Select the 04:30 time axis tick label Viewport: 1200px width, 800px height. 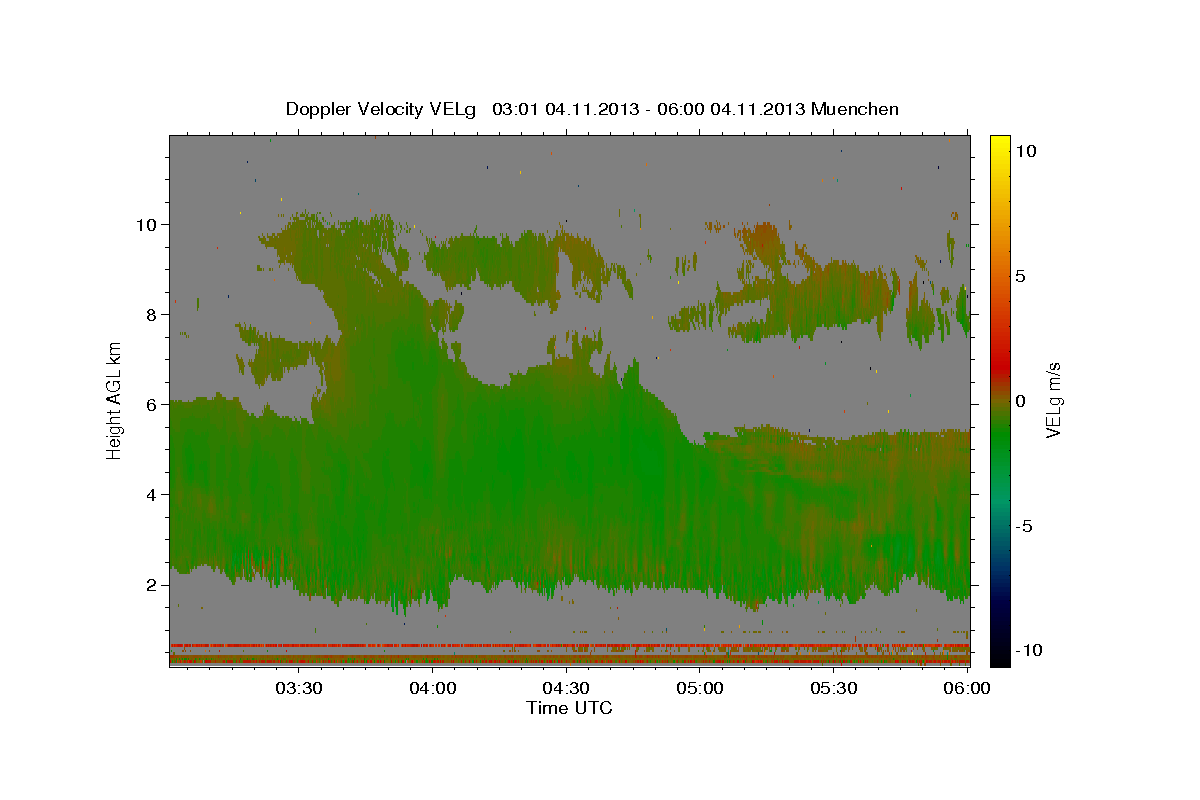(566, 688)
